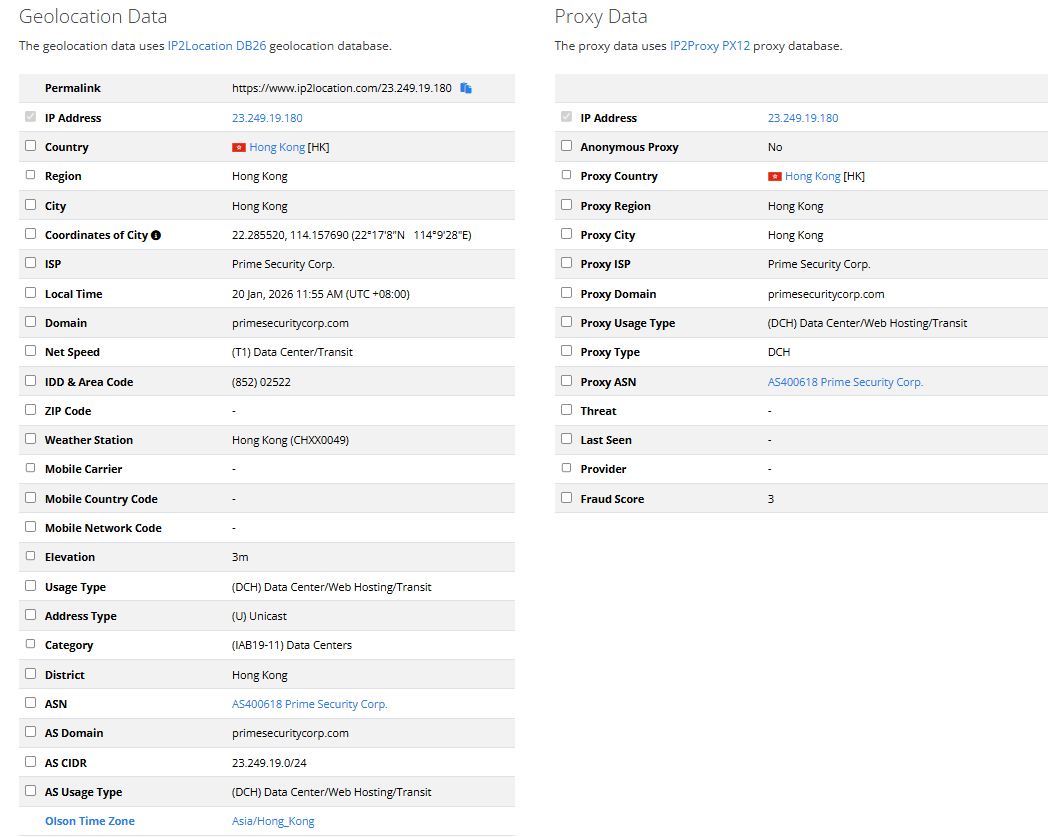This screenshot has width=1048, height=837.
Task: Click AS400618 Prime Security Corp. in ASN row
Action: tap(309, 704)
